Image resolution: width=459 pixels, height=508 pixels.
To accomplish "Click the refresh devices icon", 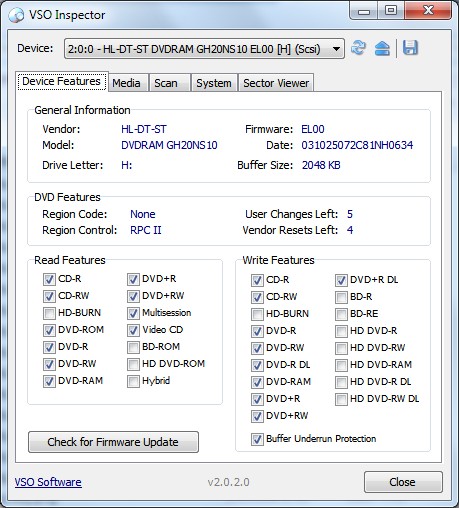I will (358, 48).
